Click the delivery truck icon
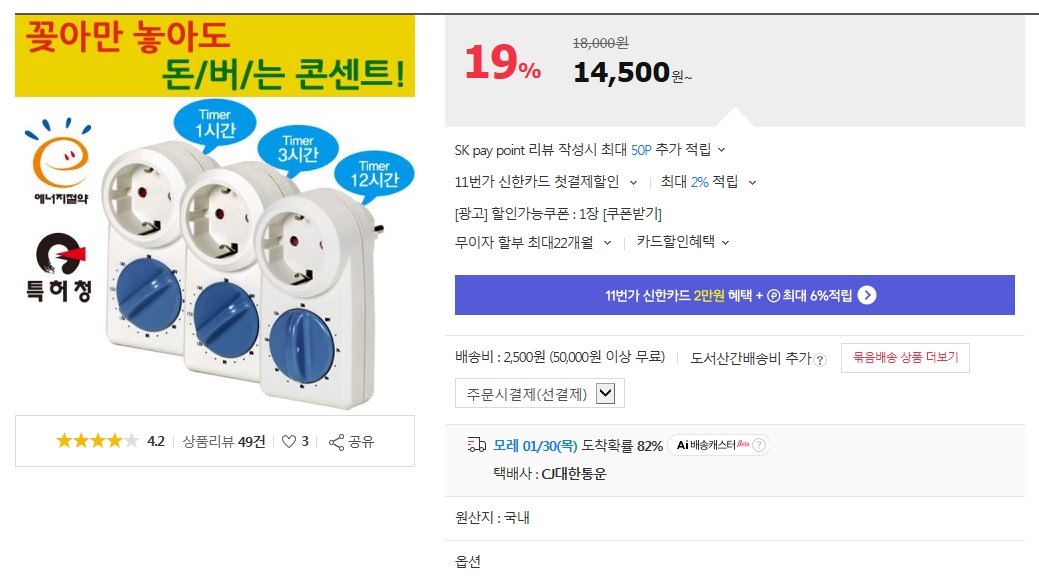This screenshot has height=576, width=1039. tap(476, 445)
